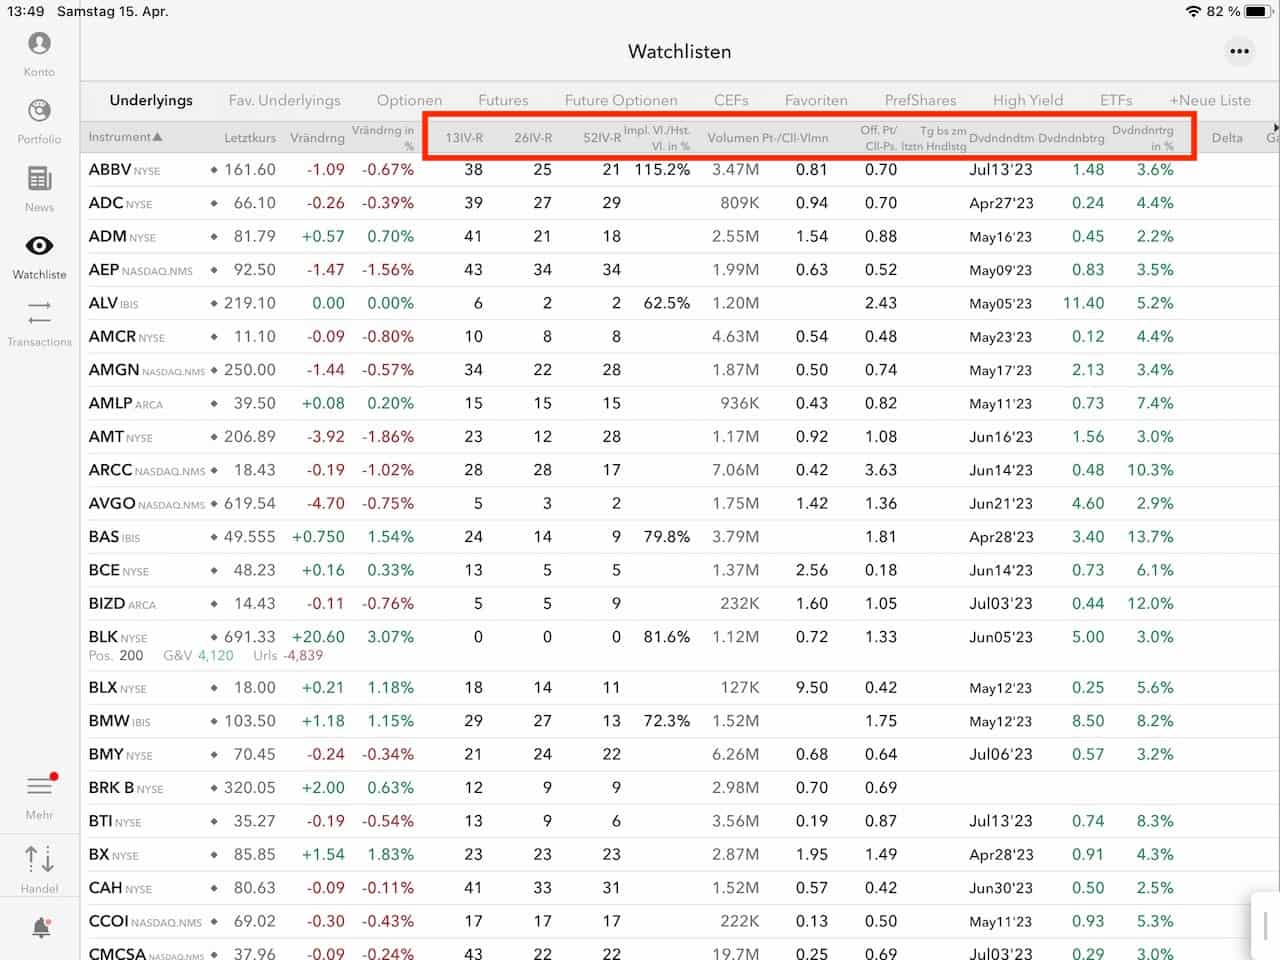Switch to the Favoriten tab
Image resolution: width=1280 pixels, height=960 pixels.
point(816,100)
